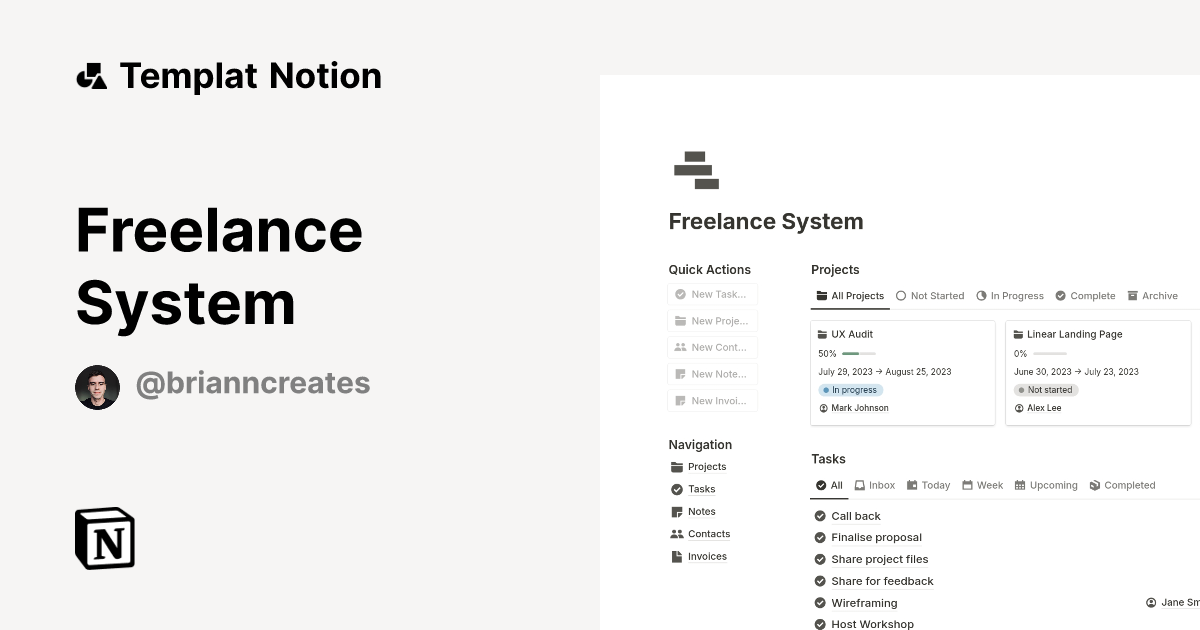
Task: Open Contacts via its people icon
Action: [x=677, y=533]
